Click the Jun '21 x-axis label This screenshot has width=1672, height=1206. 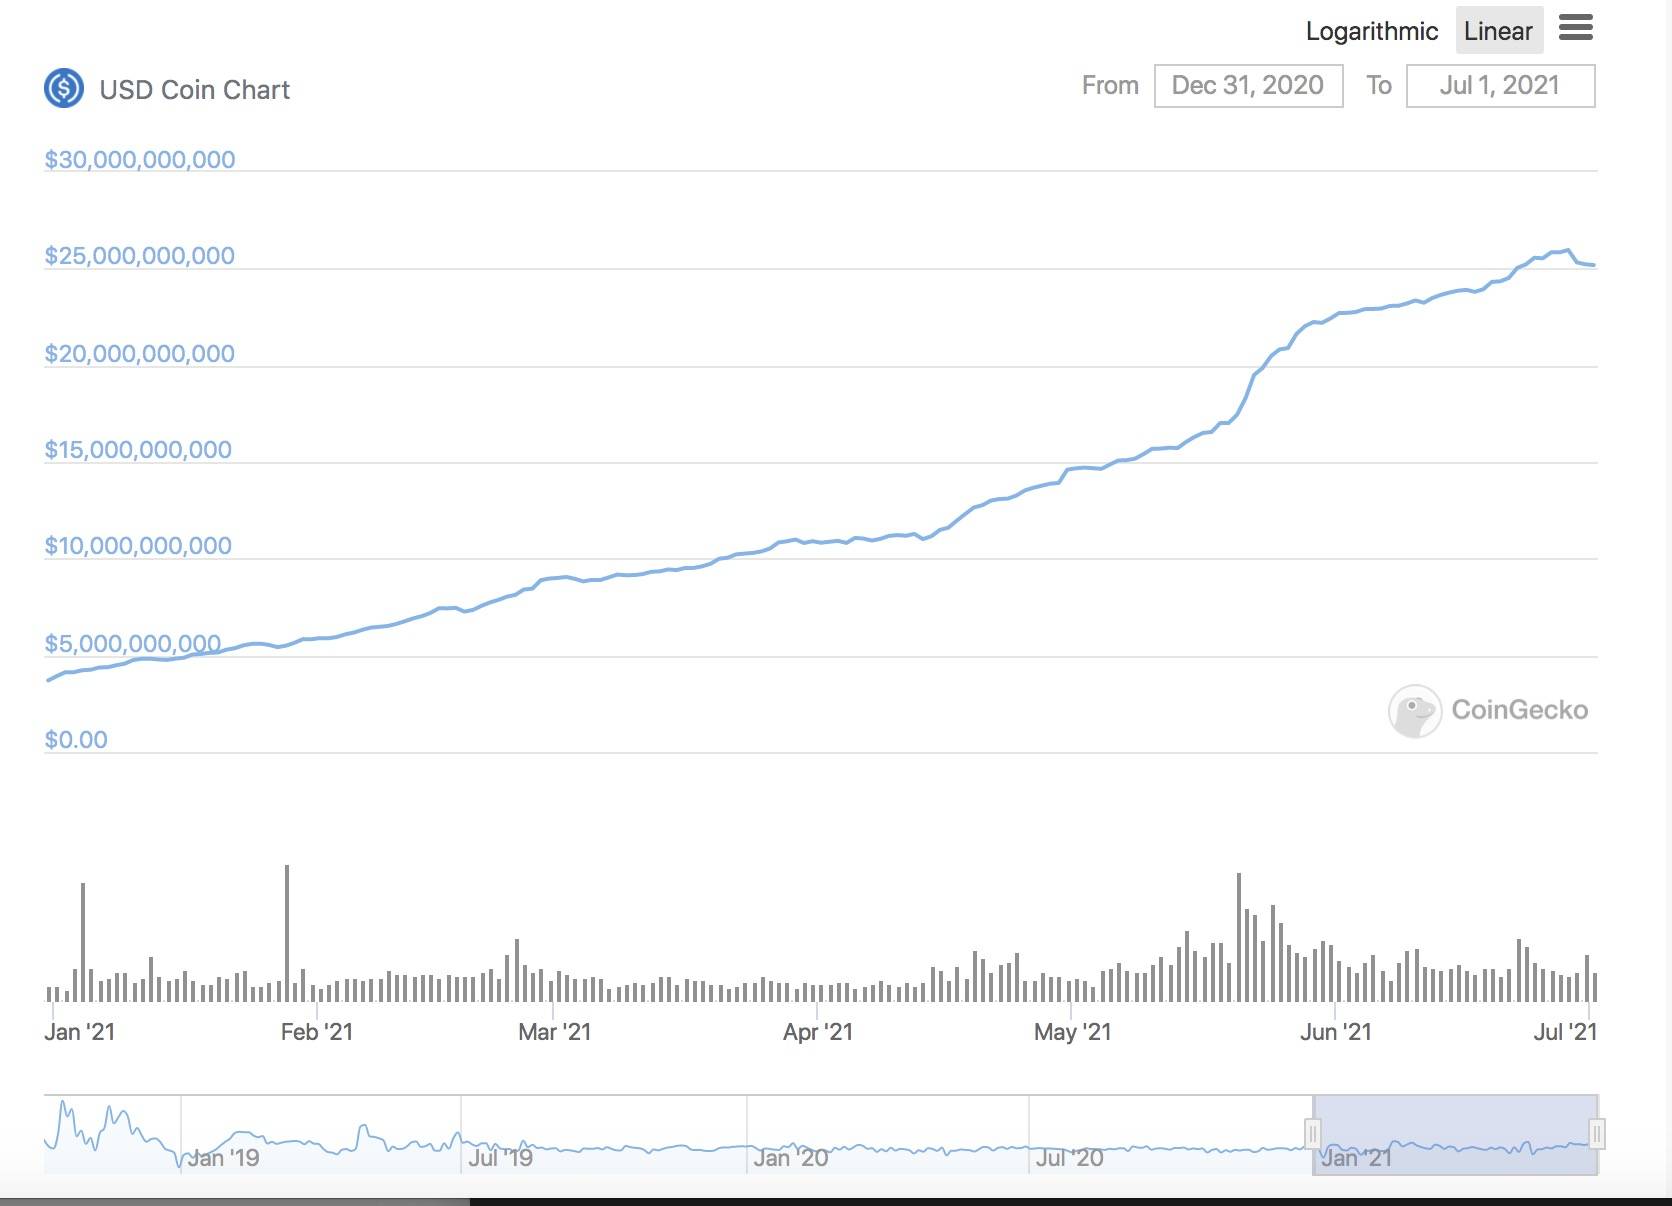pos(1336,1032)
